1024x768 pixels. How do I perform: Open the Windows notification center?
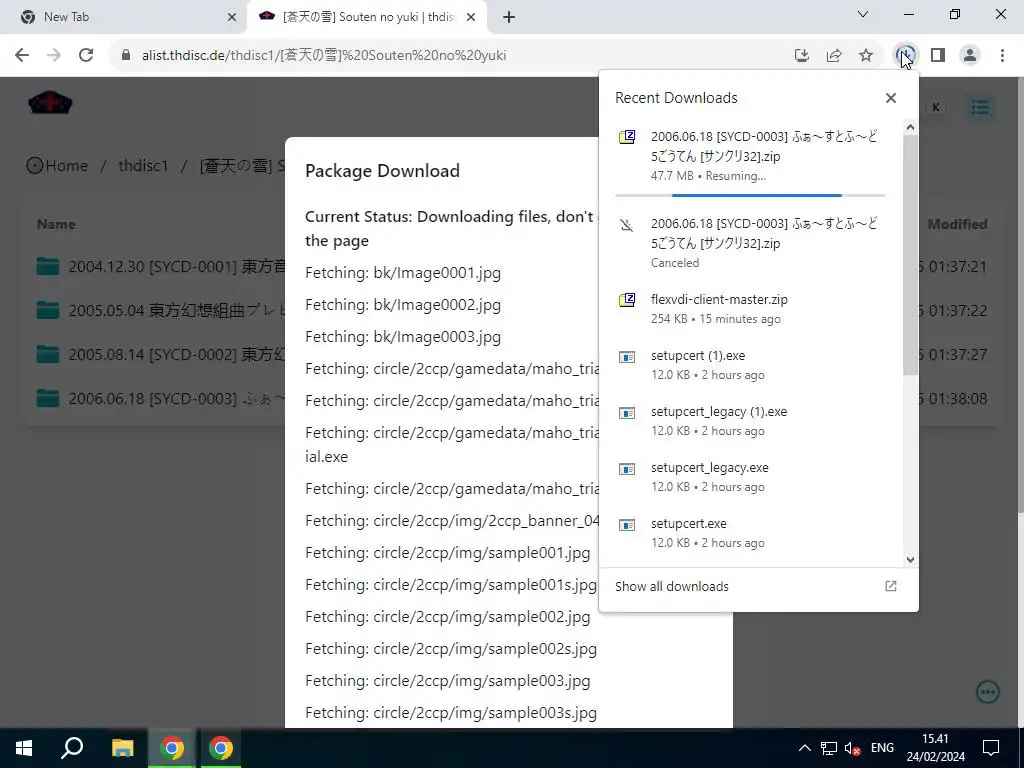pyautogui.click(x=991, y=748)
